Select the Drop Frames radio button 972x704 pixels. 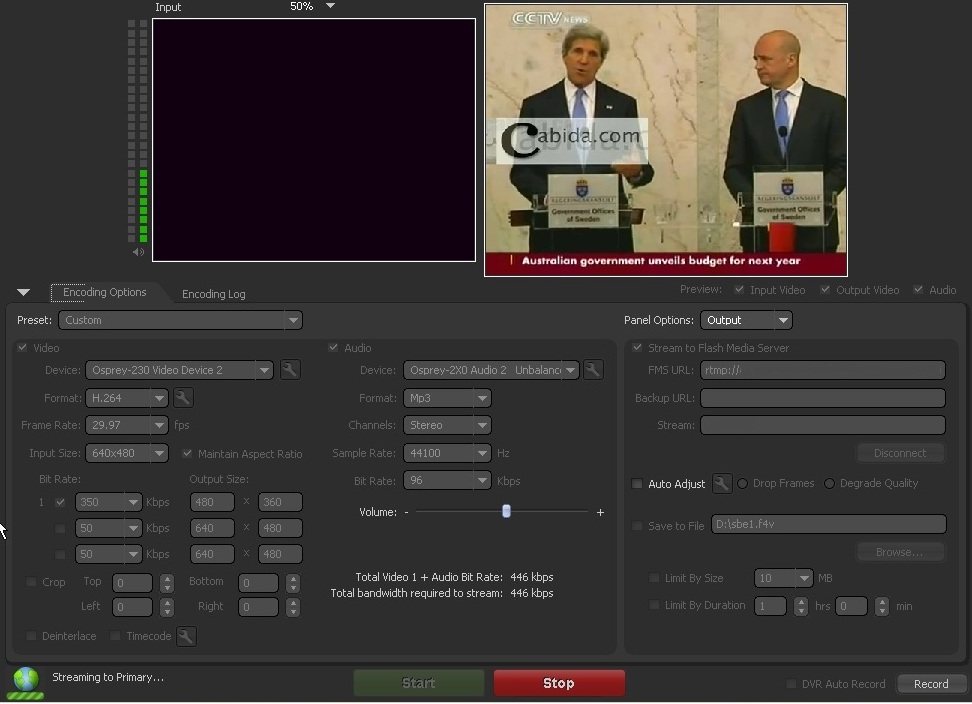pos(742,484)
